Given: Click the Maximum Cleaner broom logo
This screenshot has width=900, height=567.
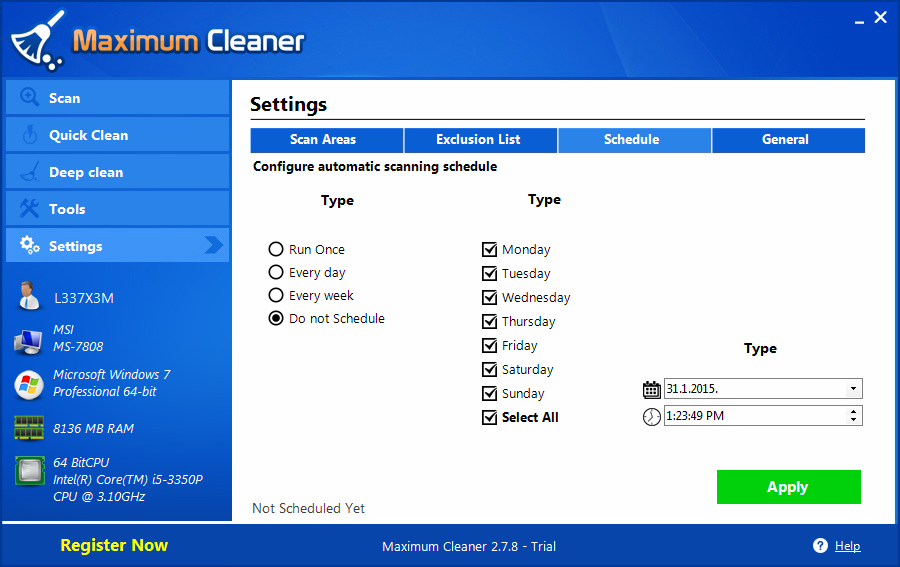Looking at the screenshot, I should click(x=37, y=41).
